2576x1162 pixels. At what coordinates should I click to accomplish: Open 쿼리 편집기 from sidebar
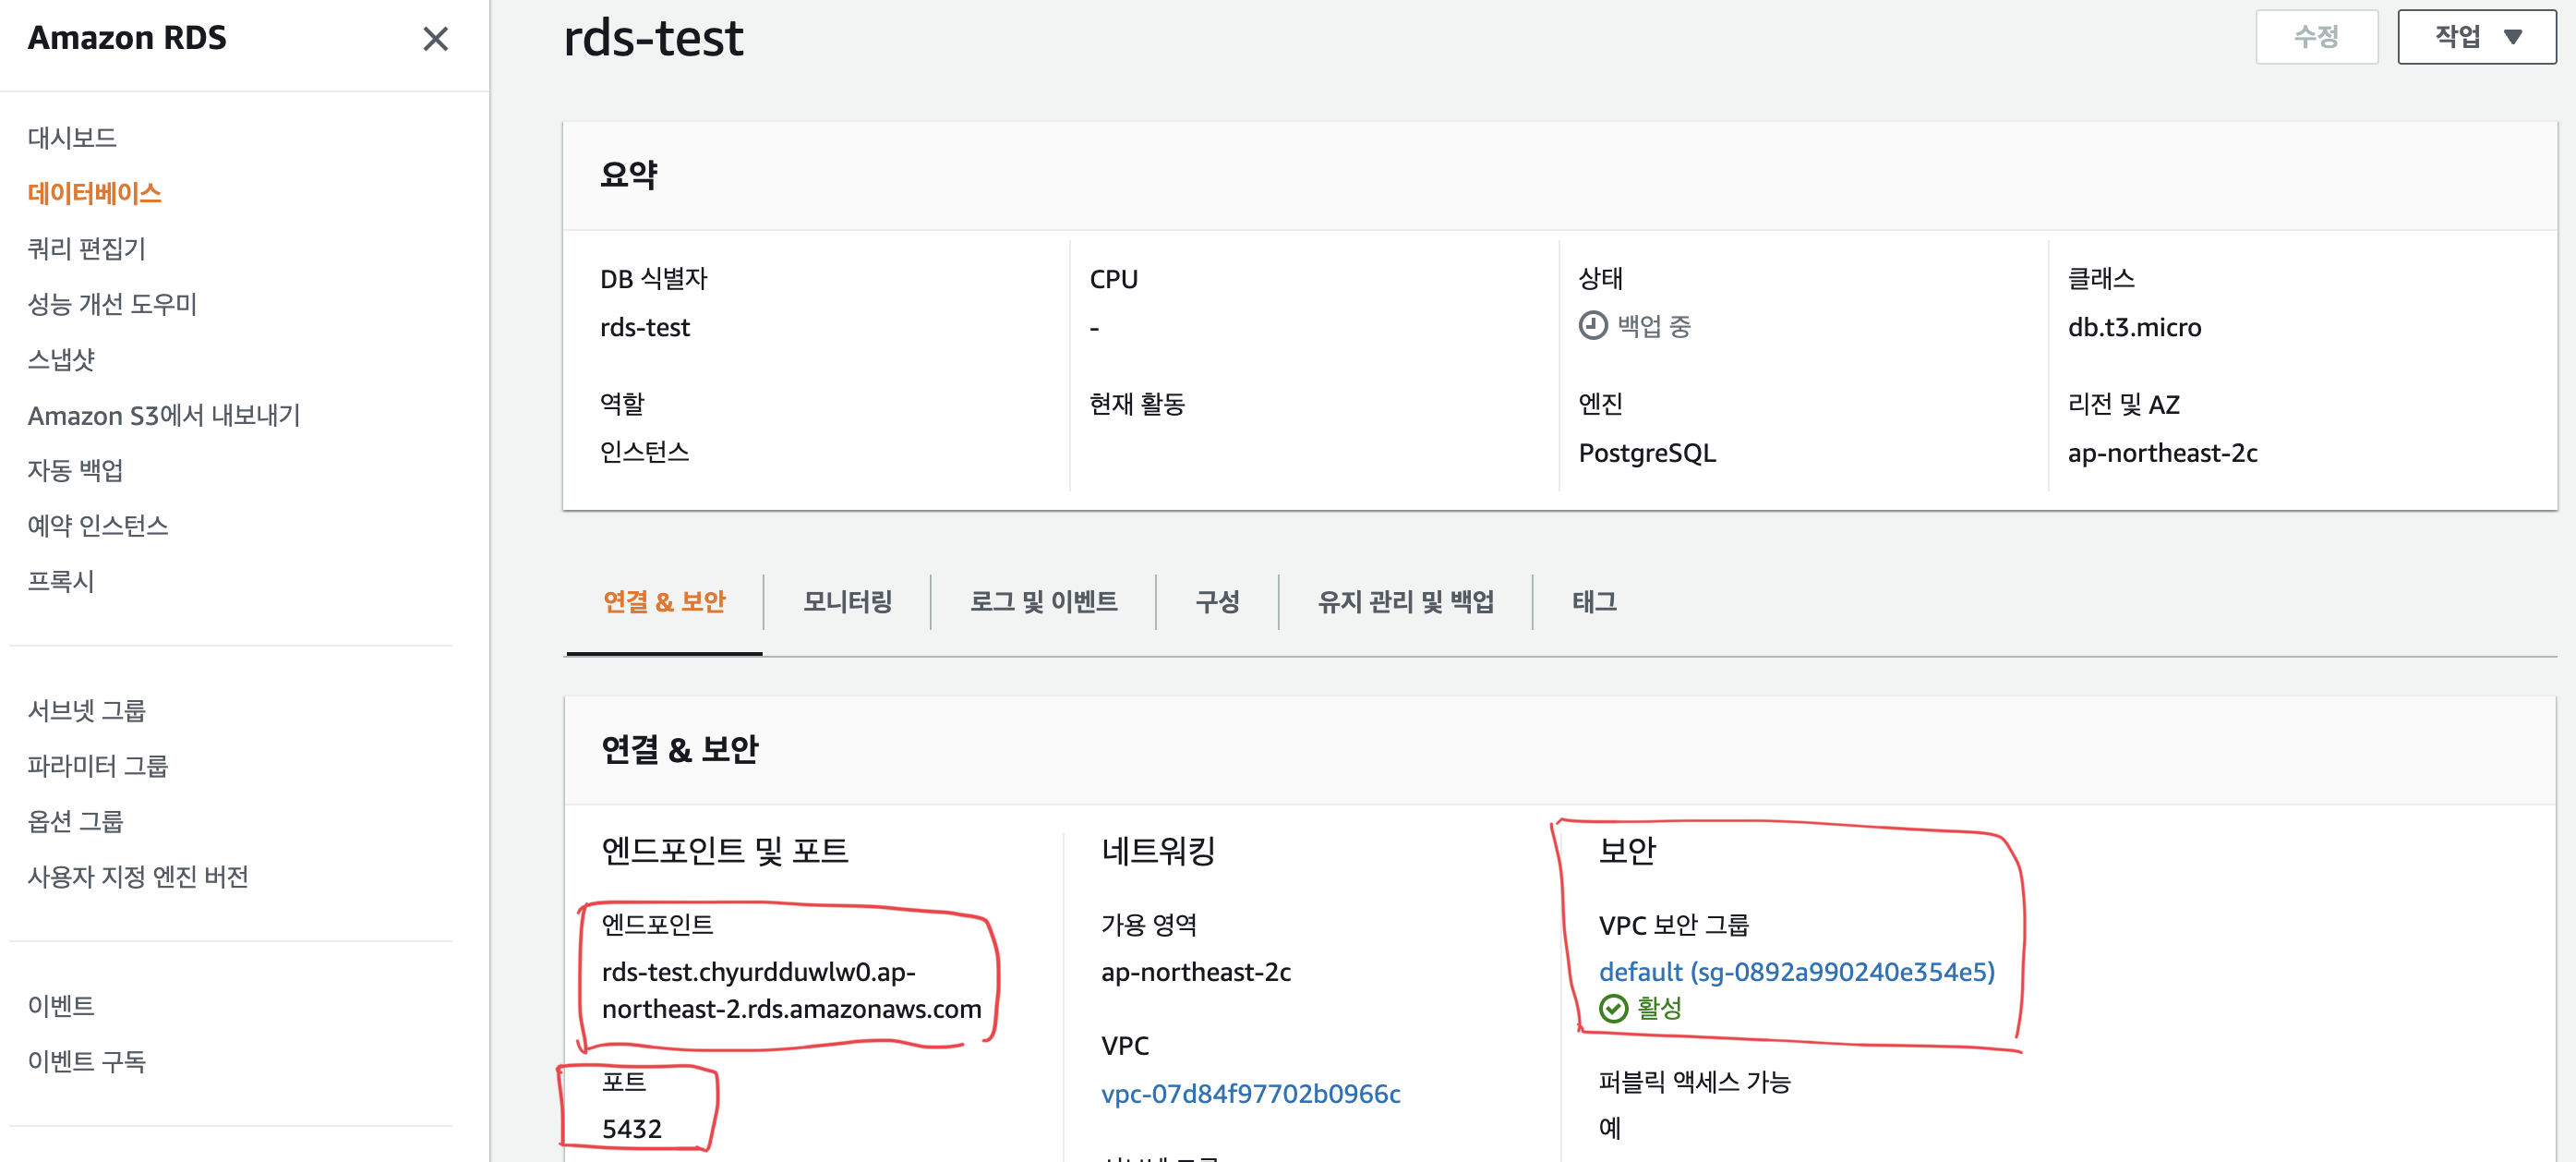click(87, 248)
